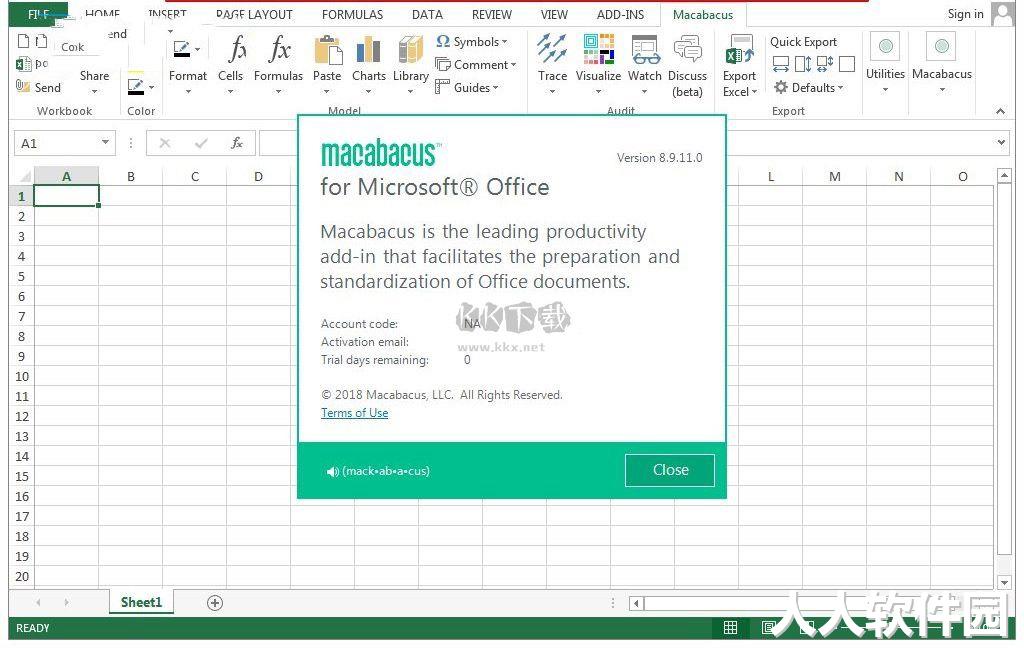Open the Terms of Use link
Screen dimensions: 1024x648
(x=355, y=413)
